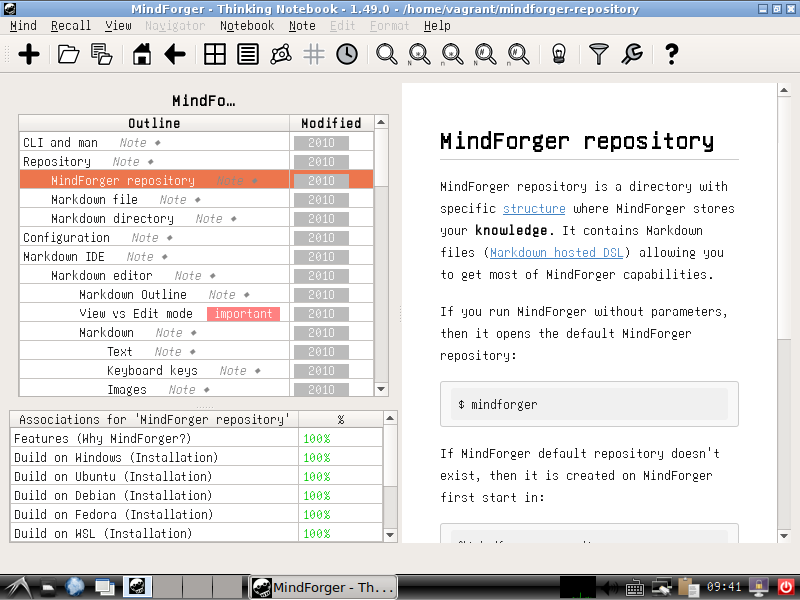Screen dimensions: 800x600
Task: Click the MindForger taskbar window button
Action: pos(323,588)
